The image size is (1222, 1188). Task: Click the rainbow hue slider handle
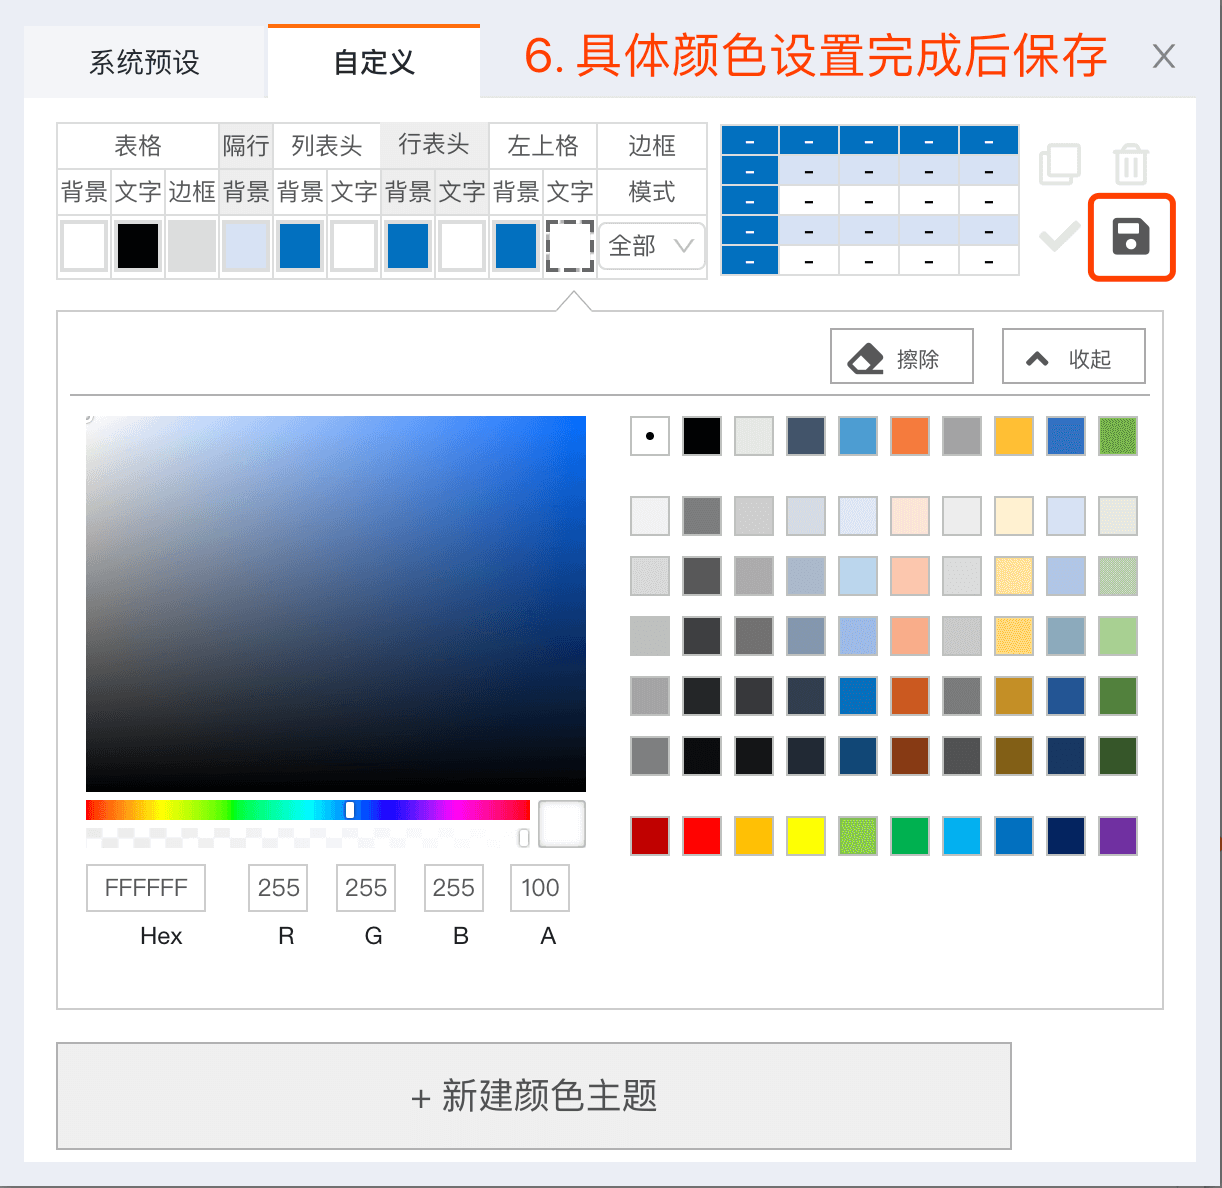point(350,810)
